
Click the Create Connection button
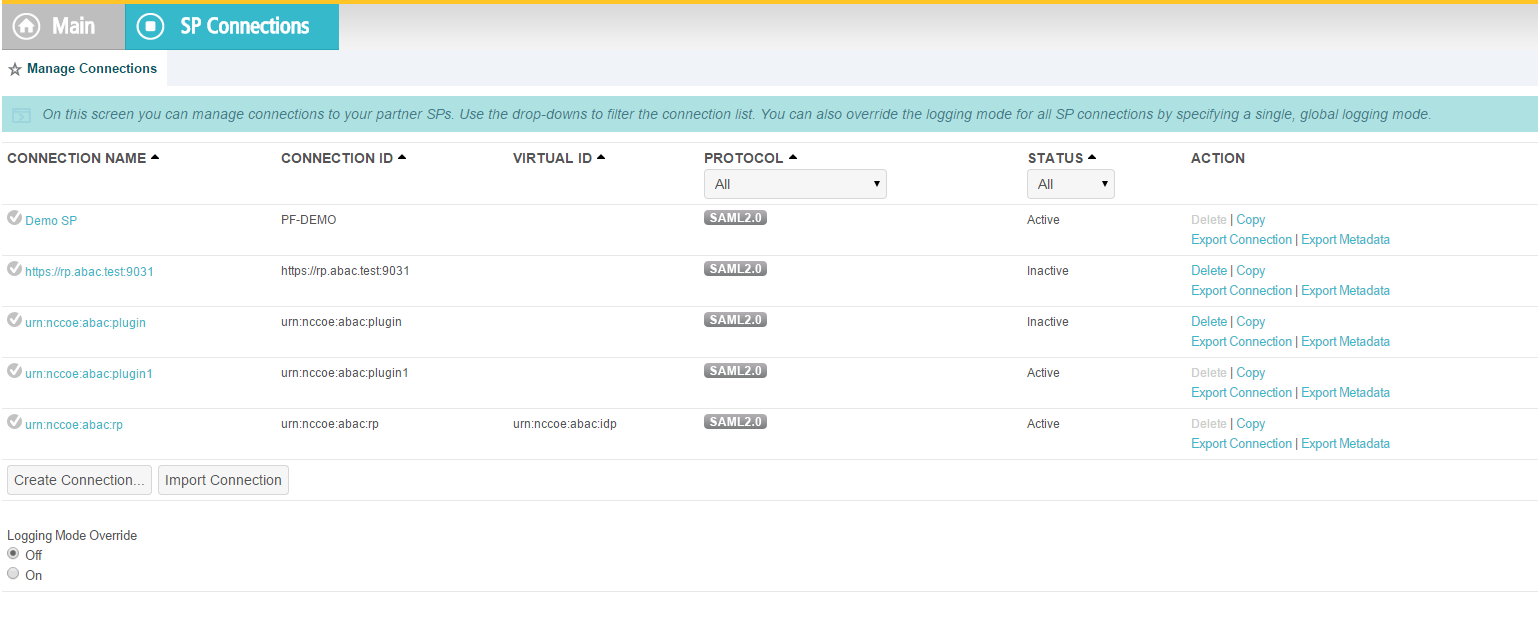(79, 480)
